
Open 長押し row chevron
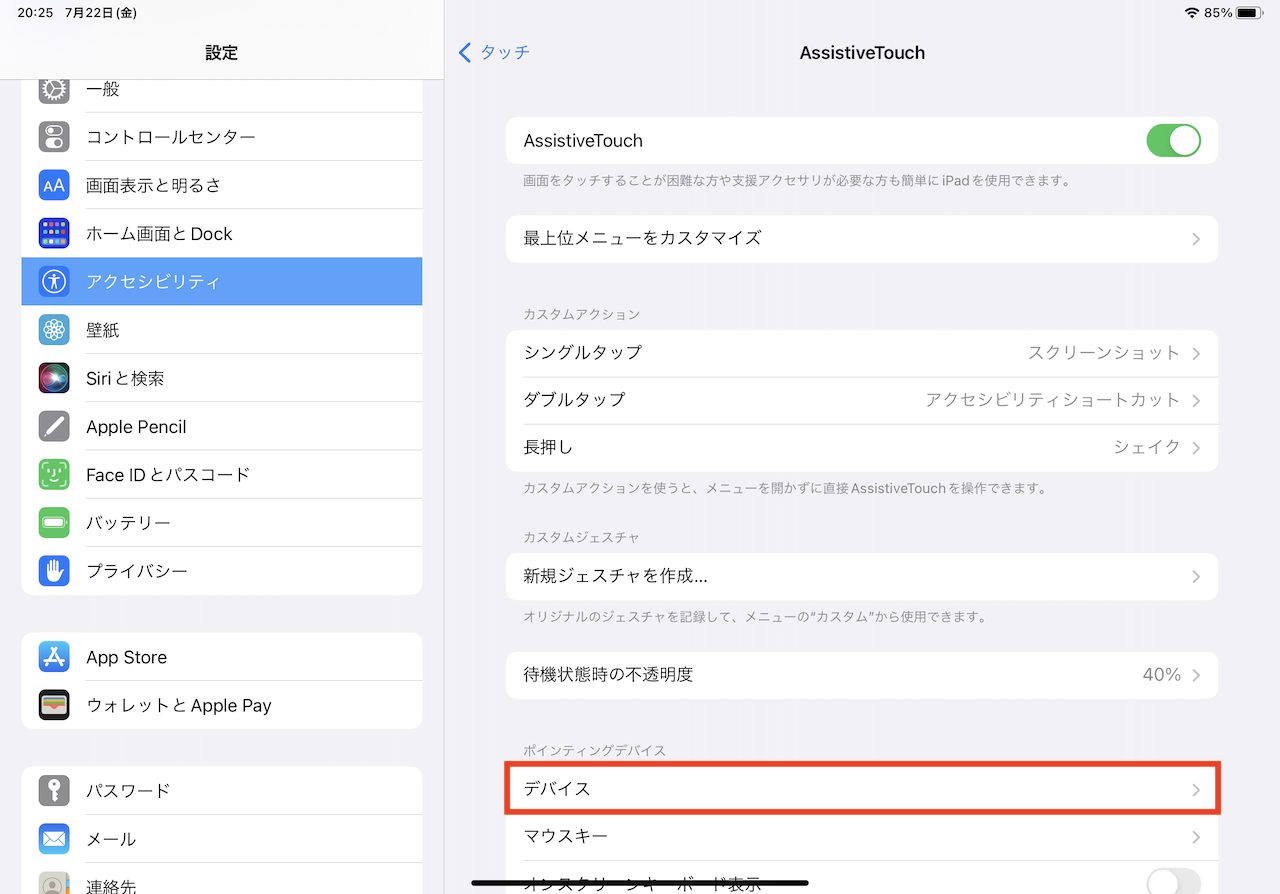1196,448
